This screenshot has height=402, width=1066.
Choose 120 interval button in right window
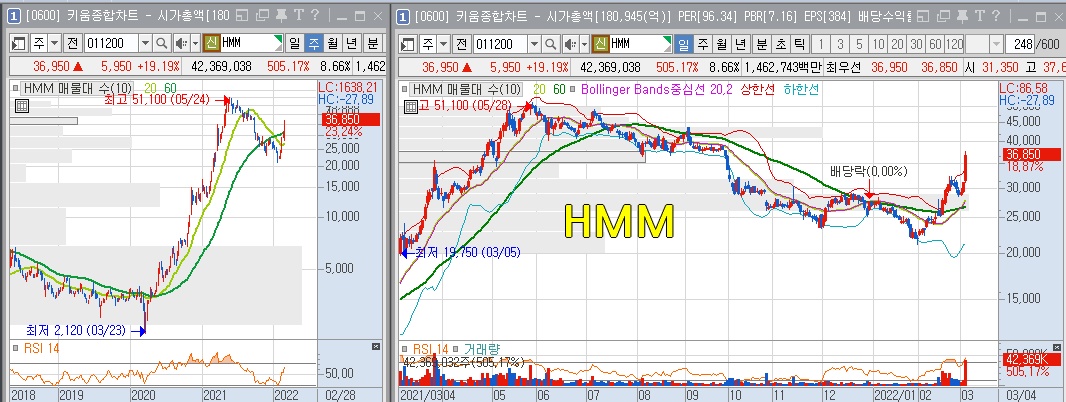(x=955, y=44)
